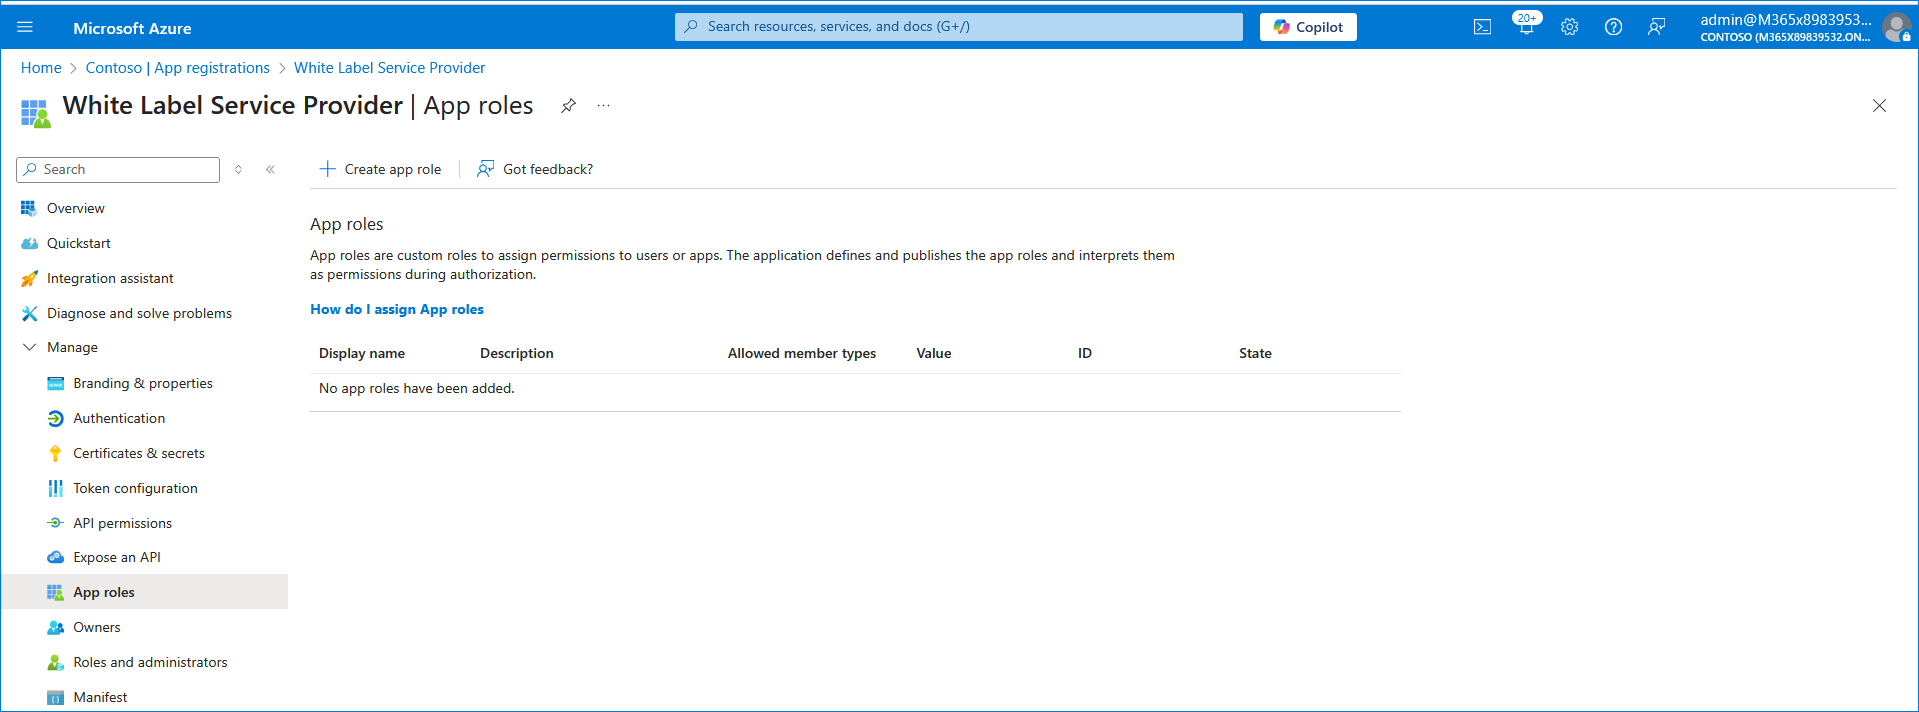1919x712 pixels.
Task: Open the more options ellipsis menu
Action: [x=603, y=106]
